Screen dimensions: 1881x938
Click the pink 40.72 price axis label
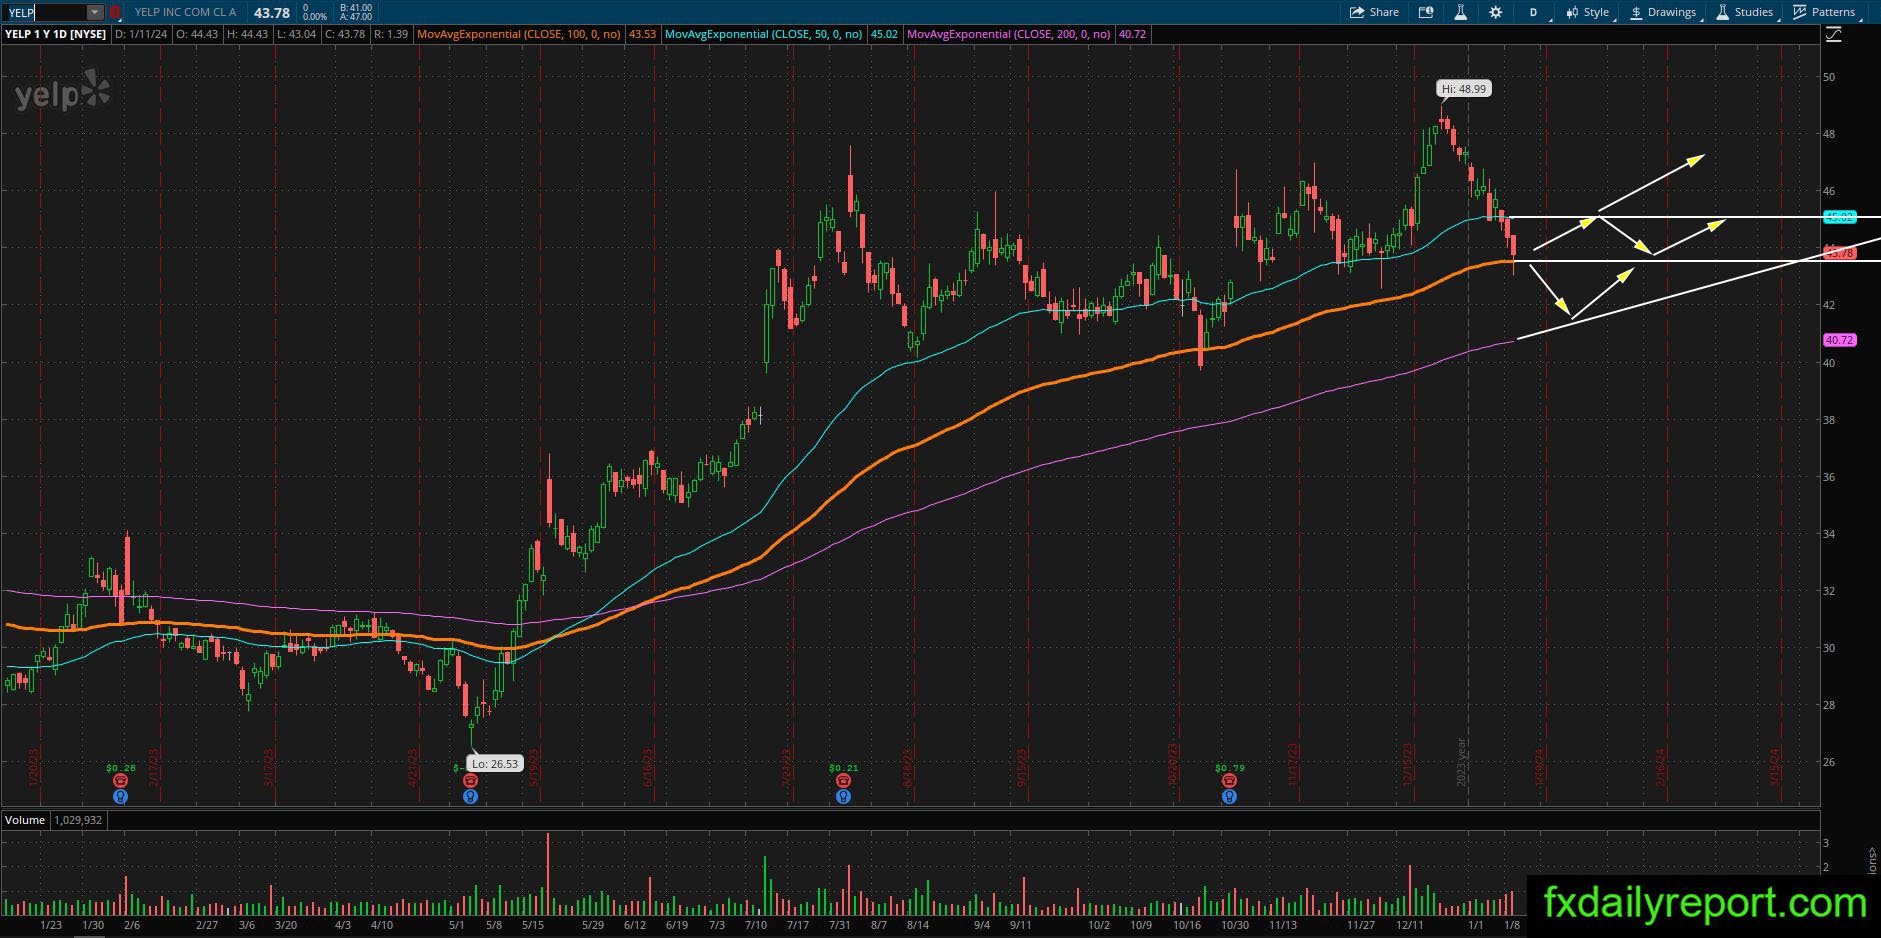point(1839,341)
